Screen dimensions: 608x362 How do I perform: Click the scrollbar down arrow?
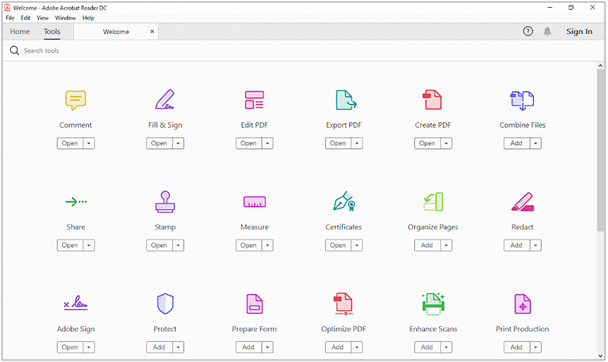point(601,356)
